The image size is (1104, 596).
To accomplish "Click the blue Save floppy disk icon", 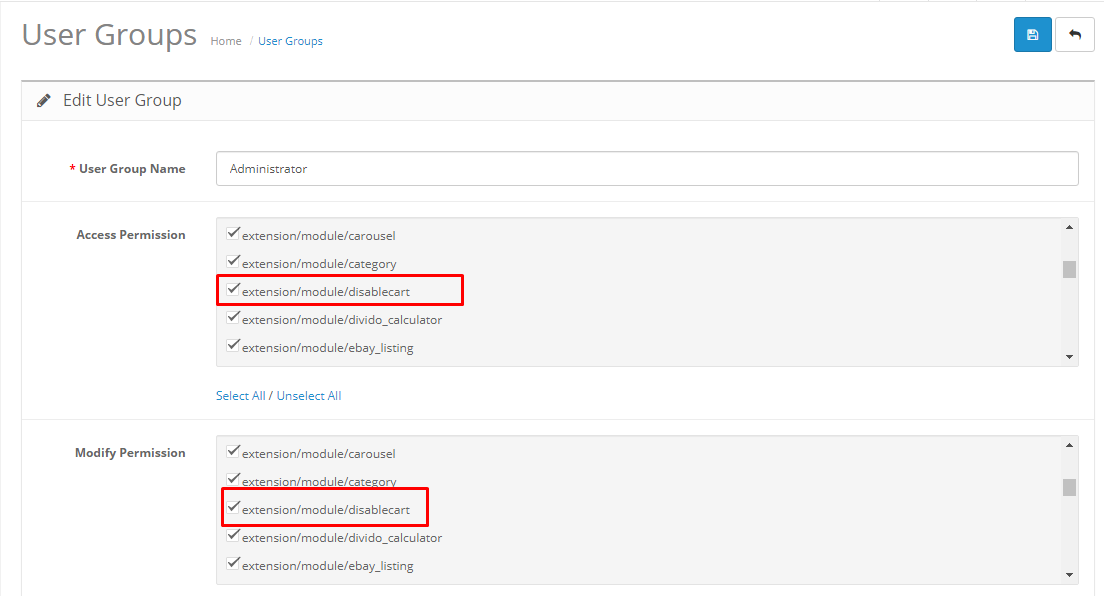I will (x=1032, y=35).
